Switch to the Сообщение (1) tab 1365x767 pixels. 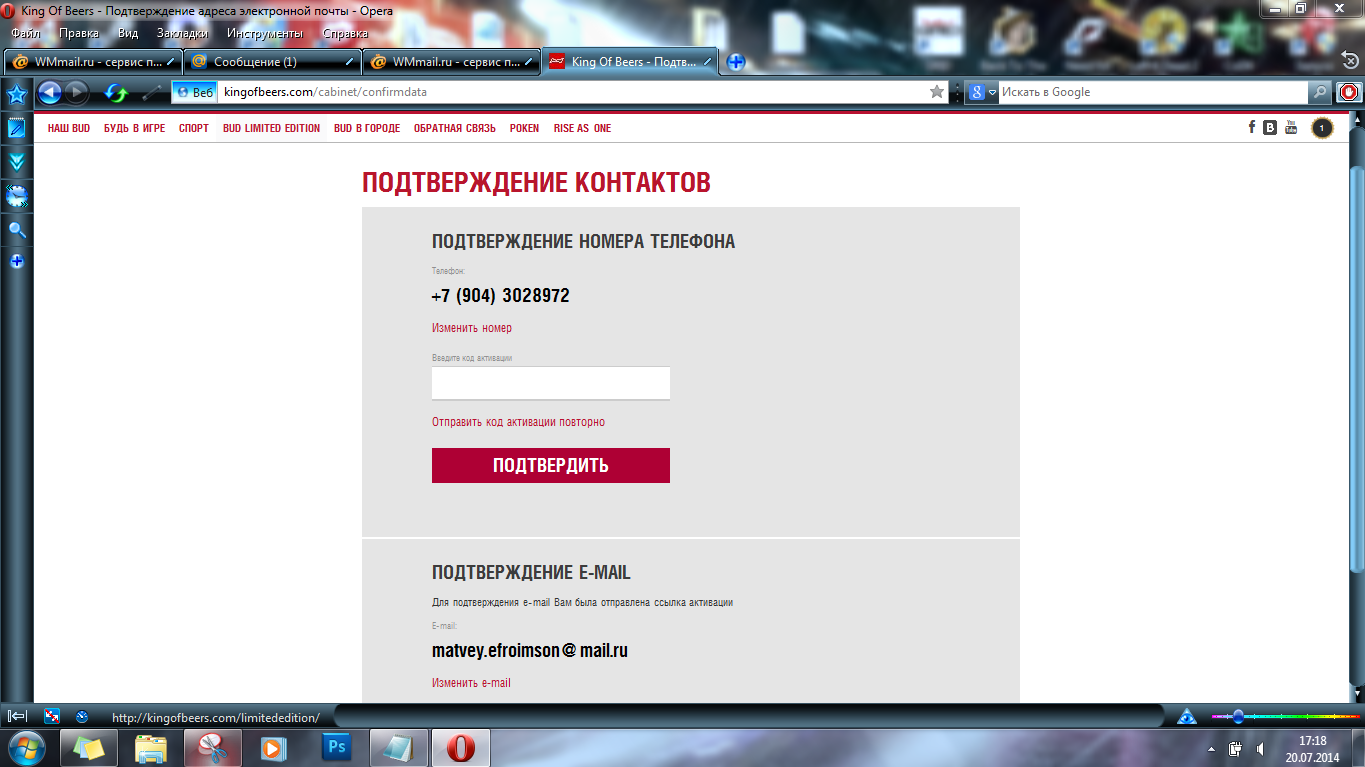273,62
